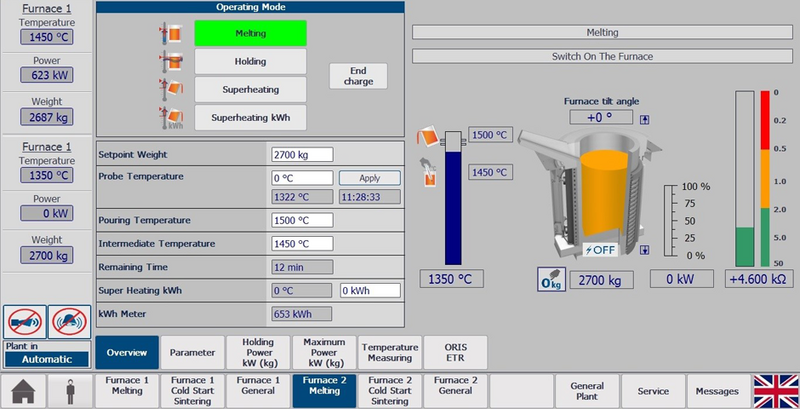
Task: Toggle the horn mute icon button
Action: 24,321
